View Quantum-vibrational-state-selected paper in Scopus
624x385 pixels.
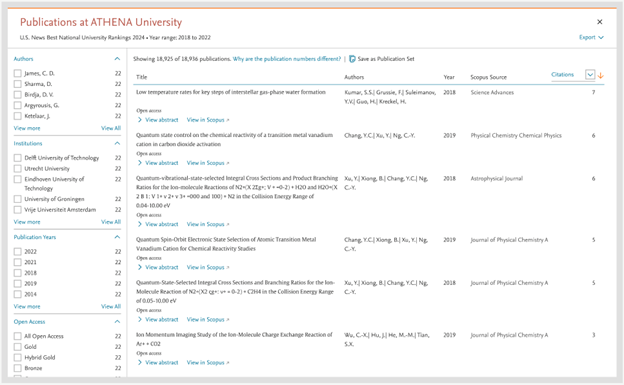point(208,224)
